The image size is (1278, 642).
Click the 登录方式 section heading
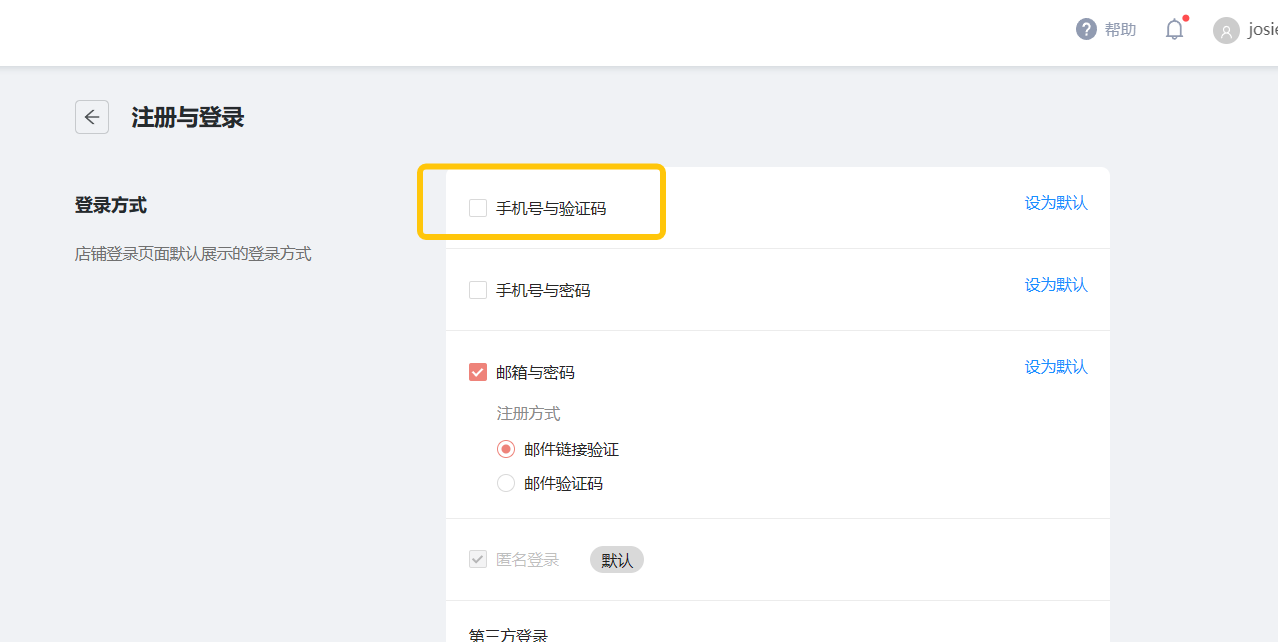click(x=111, y=205)
